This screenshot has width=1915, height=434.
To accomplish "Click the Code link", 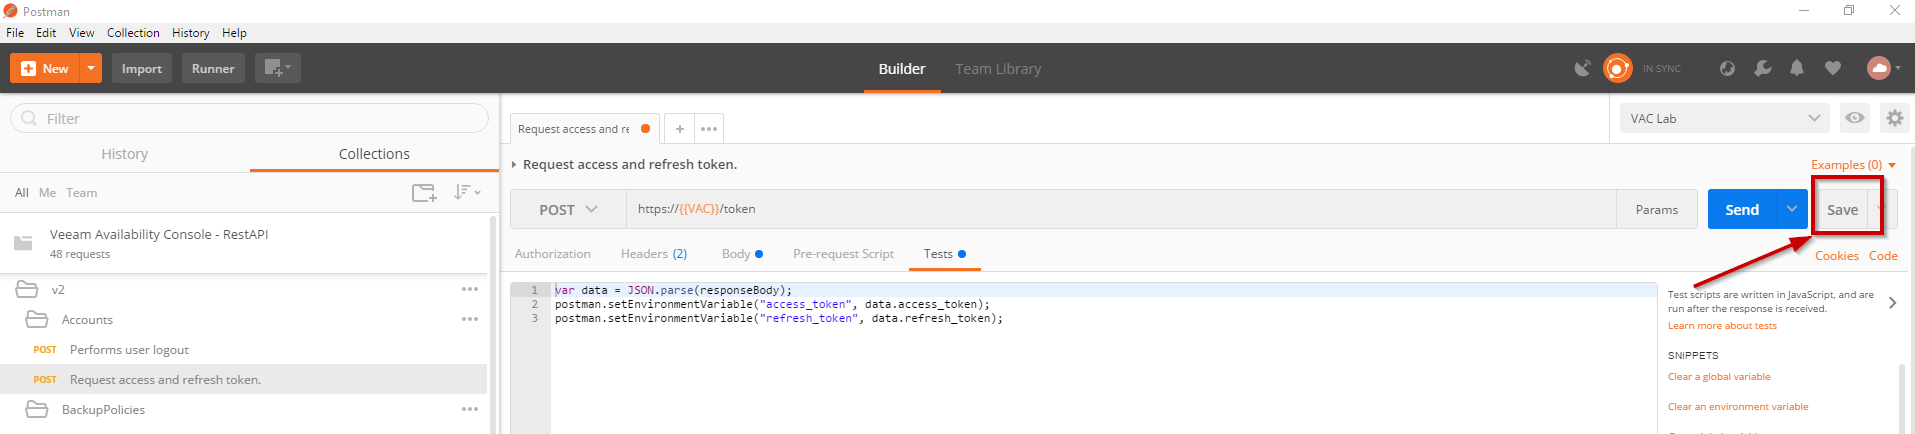I will pyautogui.click(x=1883, y=256).
